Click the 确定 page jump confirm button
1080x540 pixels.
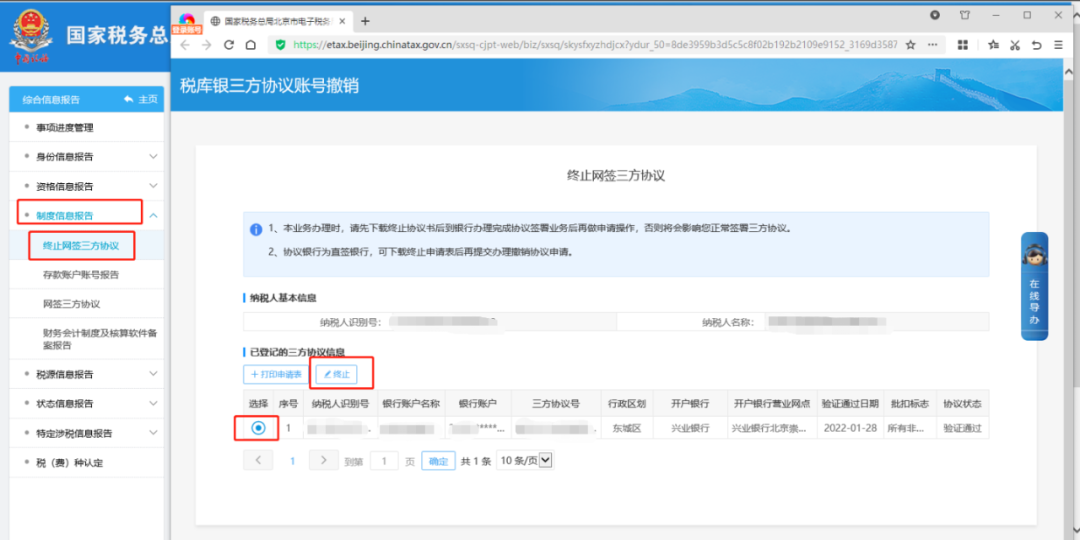[x=437, y=461]
